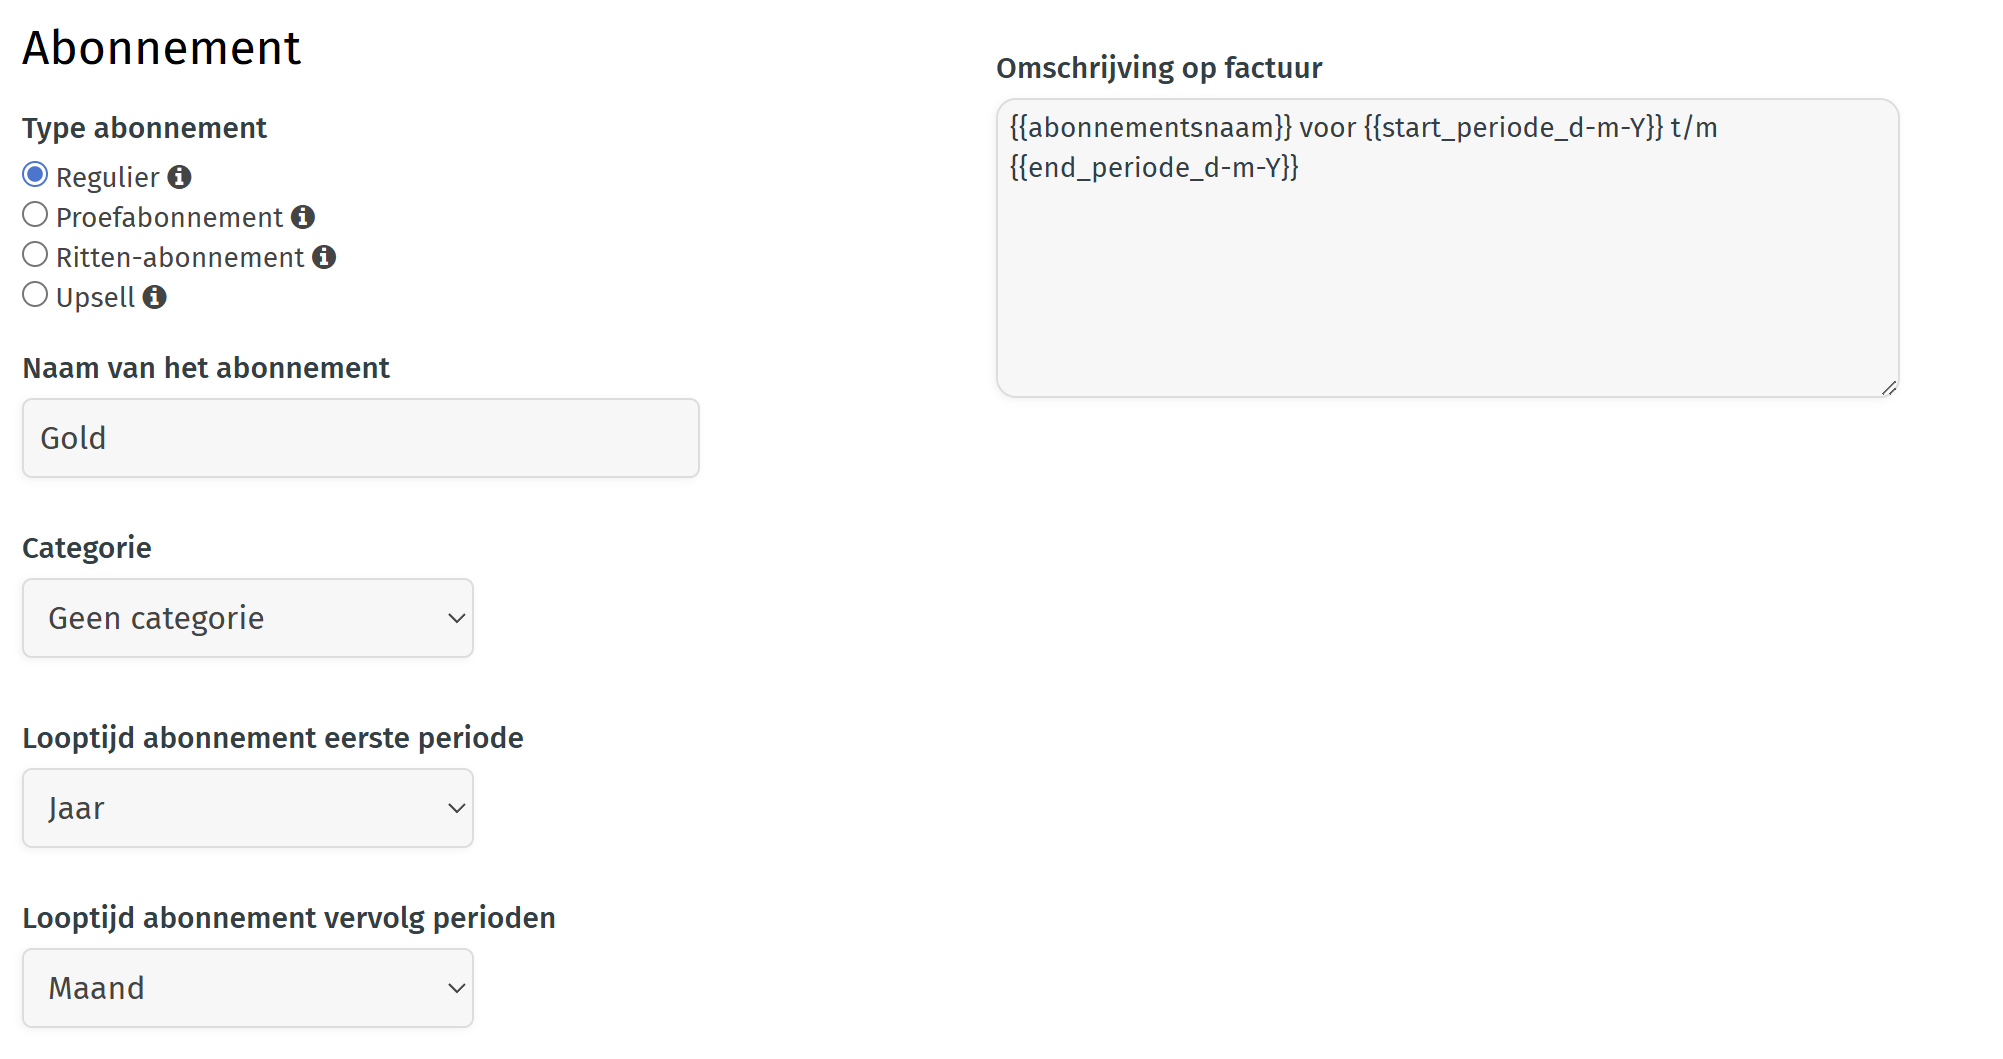Pick the Upsell radio button
Screen dimensions: 2003x1059
click(x=35, y=295)
